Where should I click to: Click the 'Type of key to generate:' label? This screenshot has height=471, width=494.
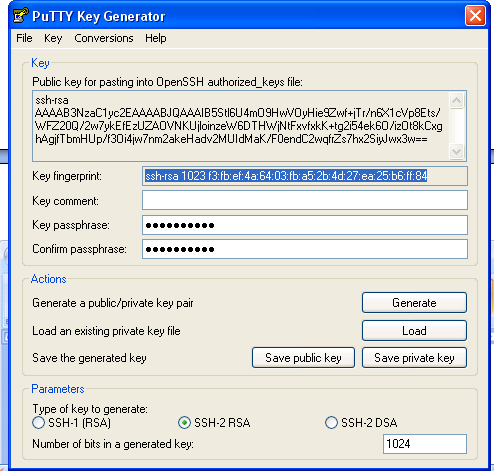(90, 409)
